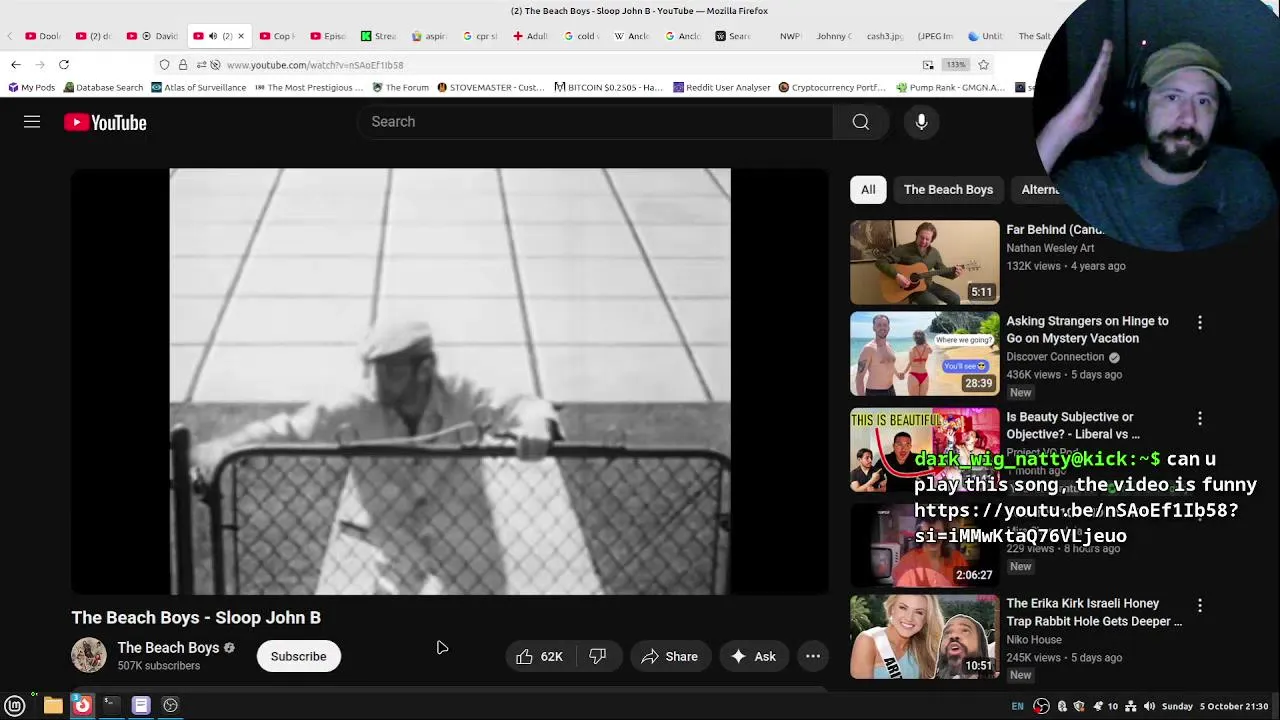The height and width of the screenshot is (720, 1280).
Task: Click the Sloop John B video player
Action: [450, 381]
